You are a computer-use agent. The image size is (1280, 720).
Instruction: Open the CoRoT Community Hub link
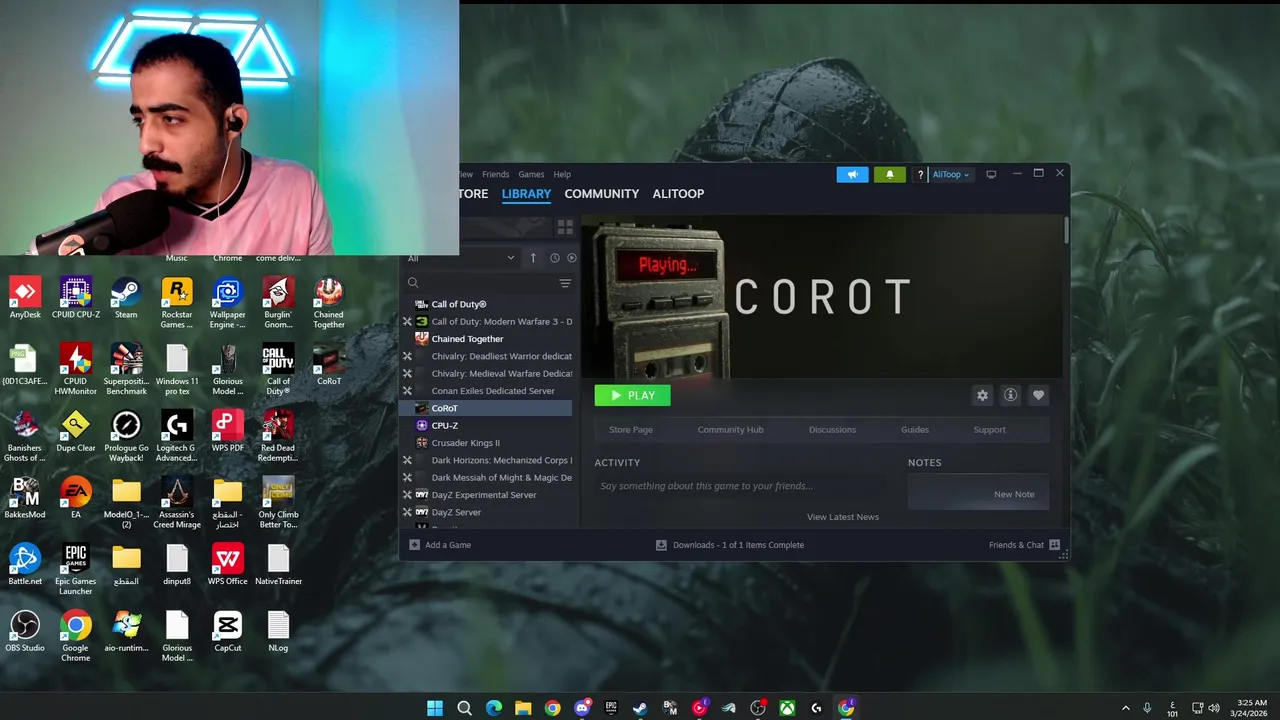[x=730, y=430]
